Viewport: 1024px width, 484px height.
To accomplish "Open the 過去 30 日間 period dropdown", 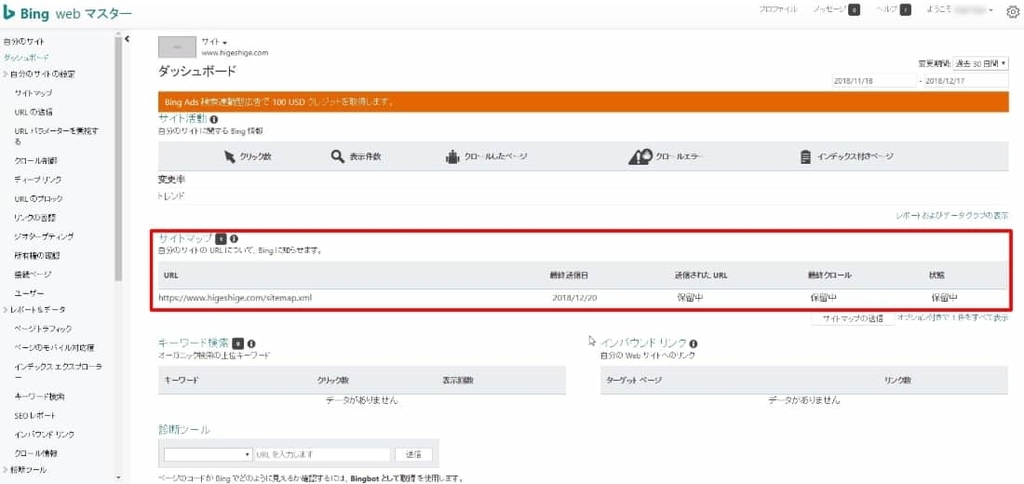I will coord(980,63).
